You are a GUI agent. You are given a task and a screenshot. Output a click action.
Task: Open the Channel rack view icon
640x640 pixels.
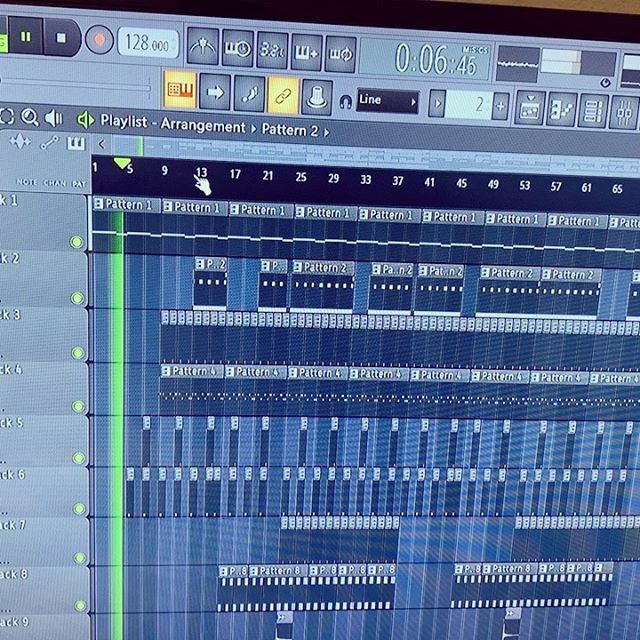[593, 111]
